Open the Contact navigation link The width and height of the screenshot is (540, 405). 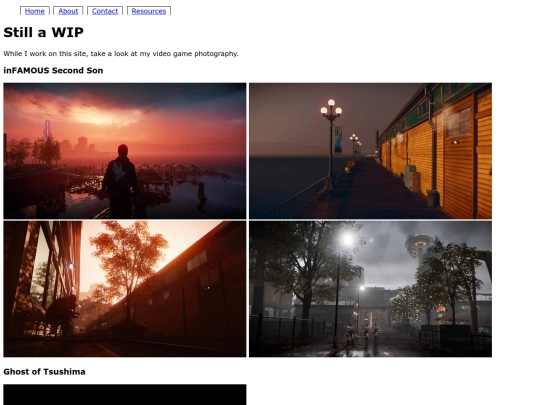point(105,11)
